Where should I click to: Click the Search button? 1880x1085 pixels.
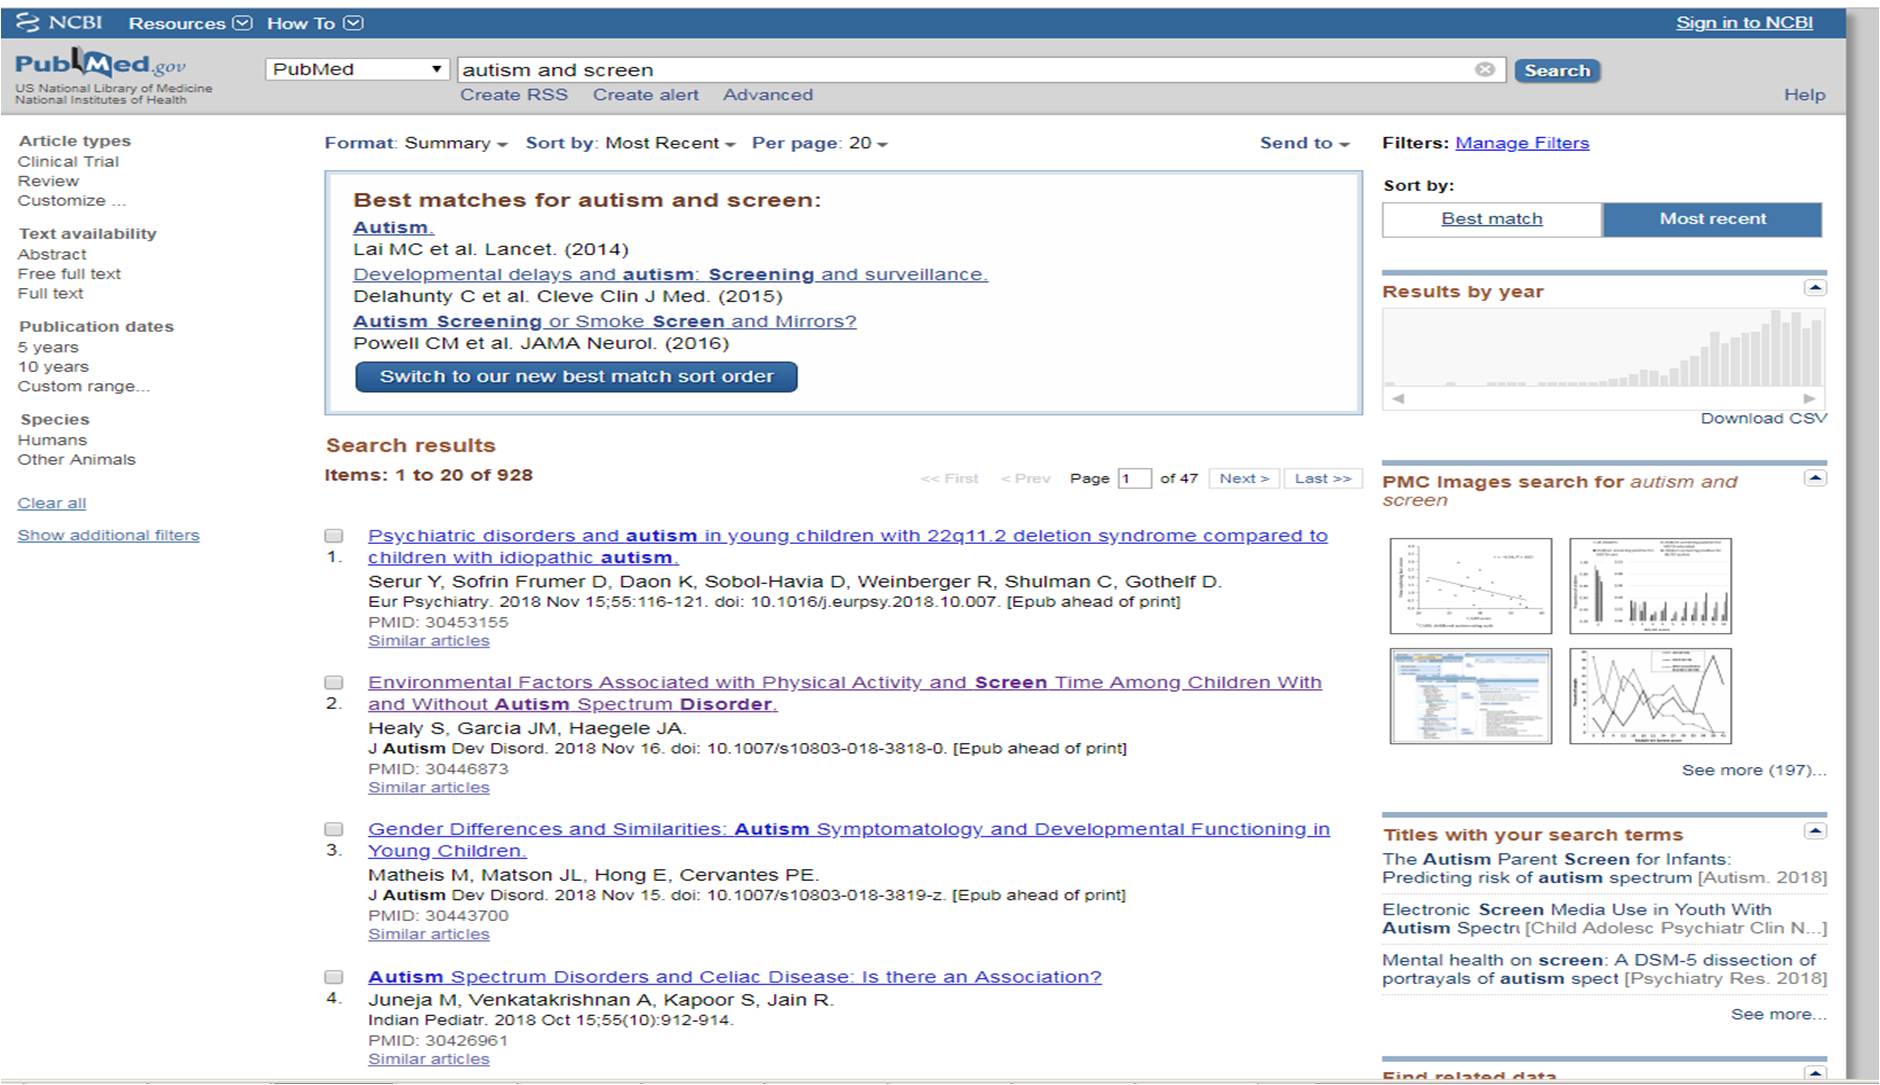(1557, 70)
